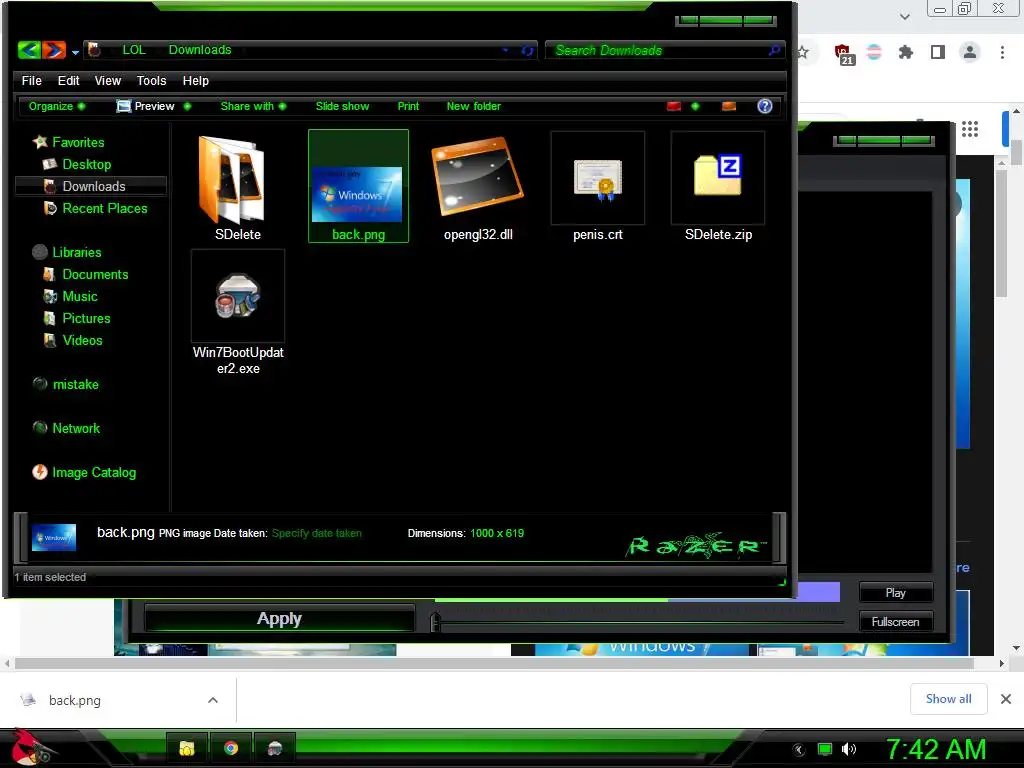This screenshot has height=768, width=1024.
Task: Start a Slide show
Action: click(x=342, y=106)
